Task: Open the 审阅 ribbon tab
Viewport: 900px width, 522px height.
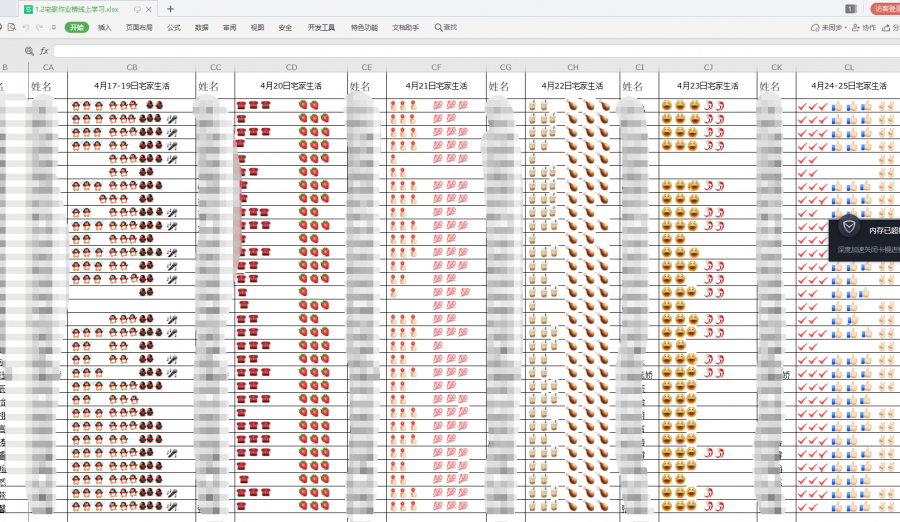Action: pos(230,27)
